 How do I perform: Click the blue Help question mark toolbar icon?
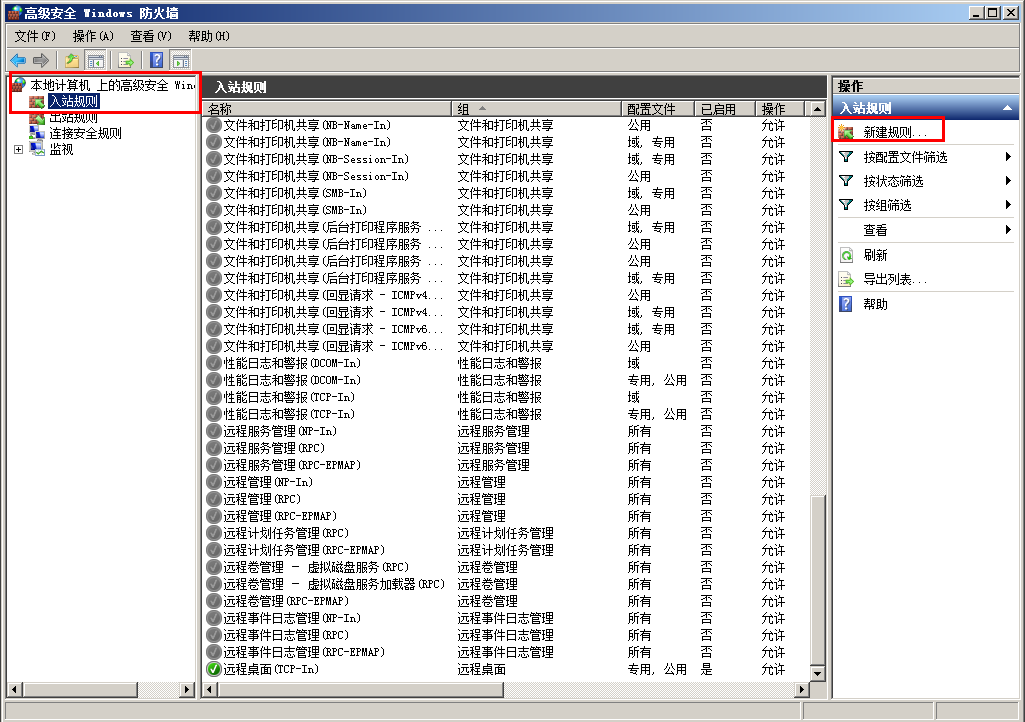tap(156, 60)
